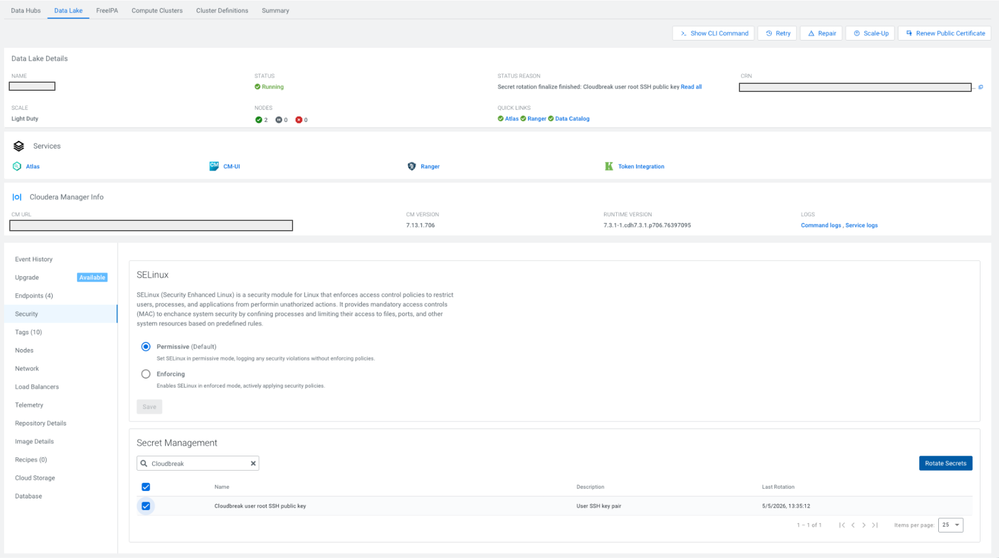Switch to the Compute Clusters tab
999x558 pixels.
[157, 11]
